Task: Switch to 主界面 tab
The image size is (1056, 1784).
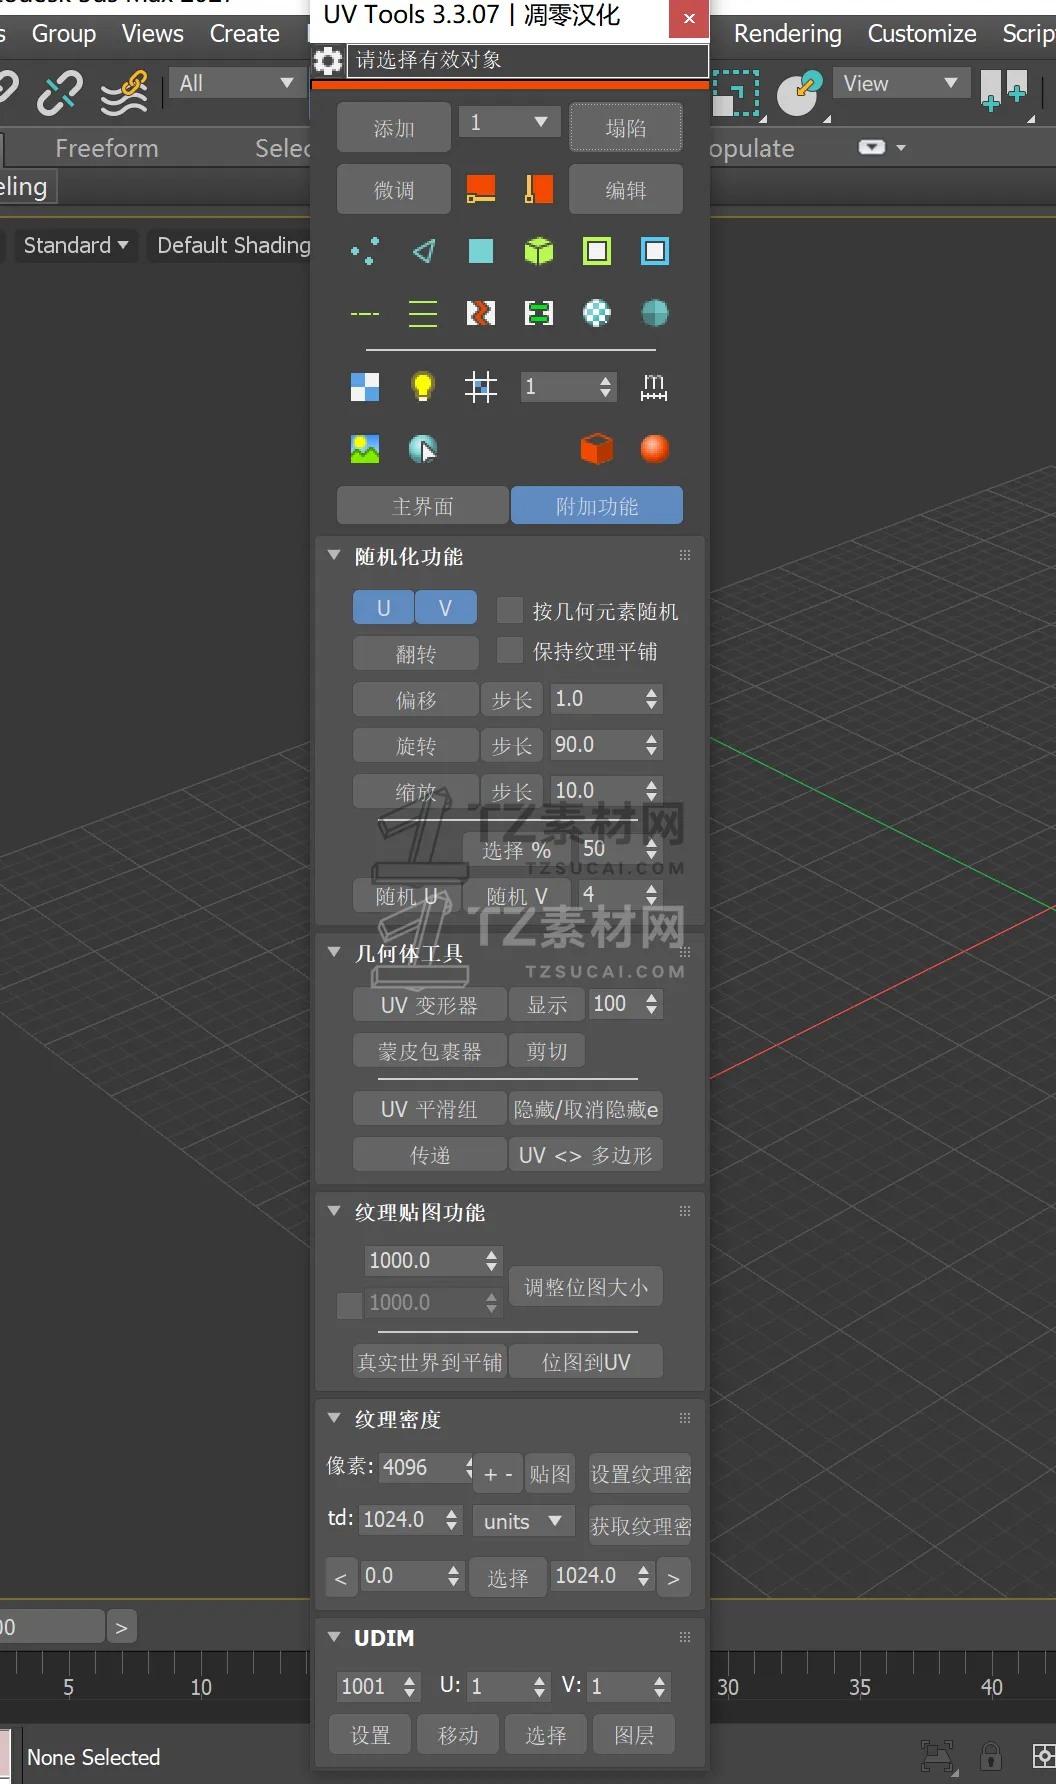Action: tap(423, 506)
